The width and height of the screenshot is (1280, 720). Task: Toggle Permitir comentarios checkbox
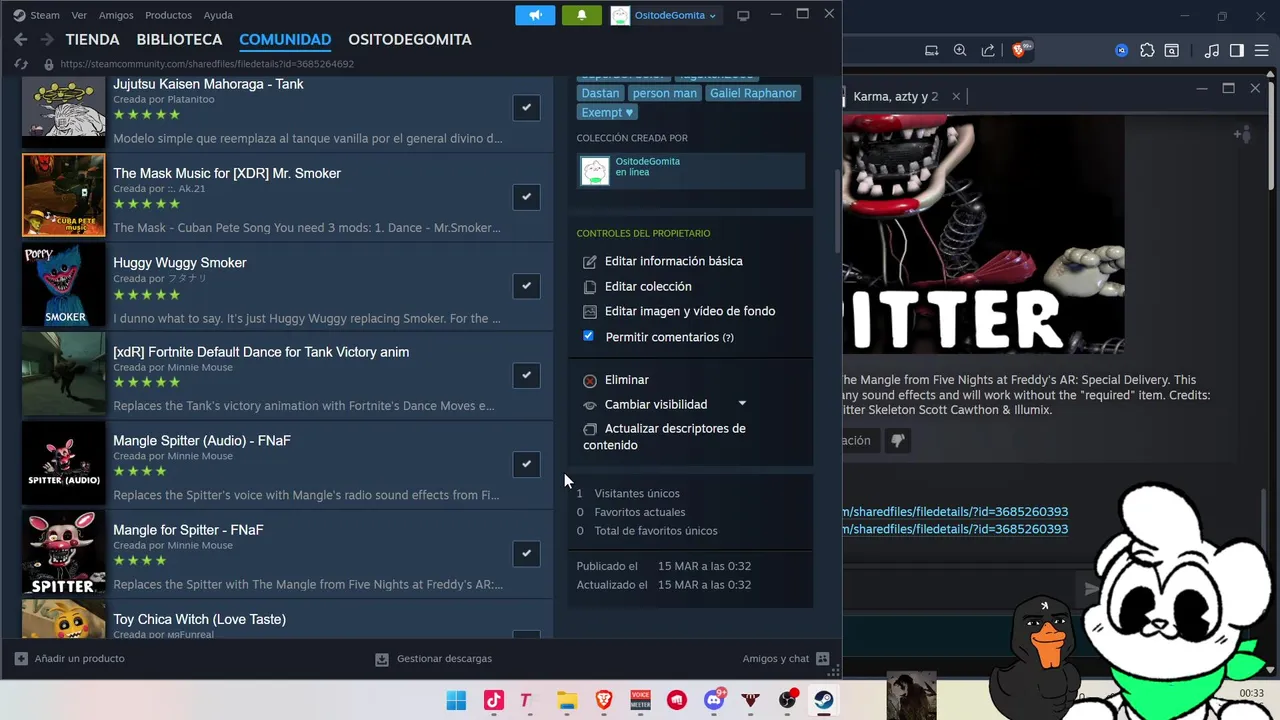(x=588, y=336)
